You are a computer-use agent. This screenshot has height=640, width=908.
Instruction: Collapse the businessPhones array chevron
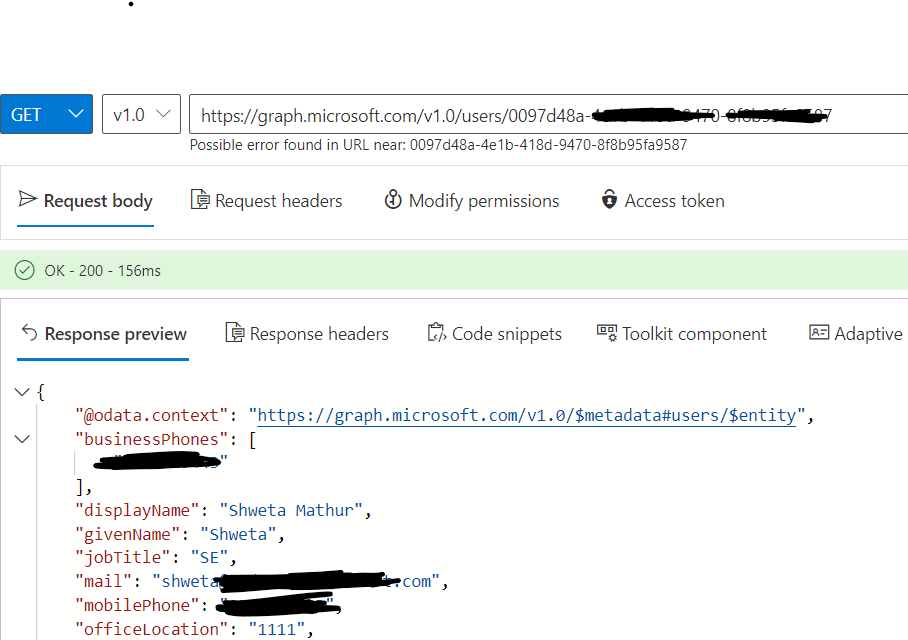[22, 439]
